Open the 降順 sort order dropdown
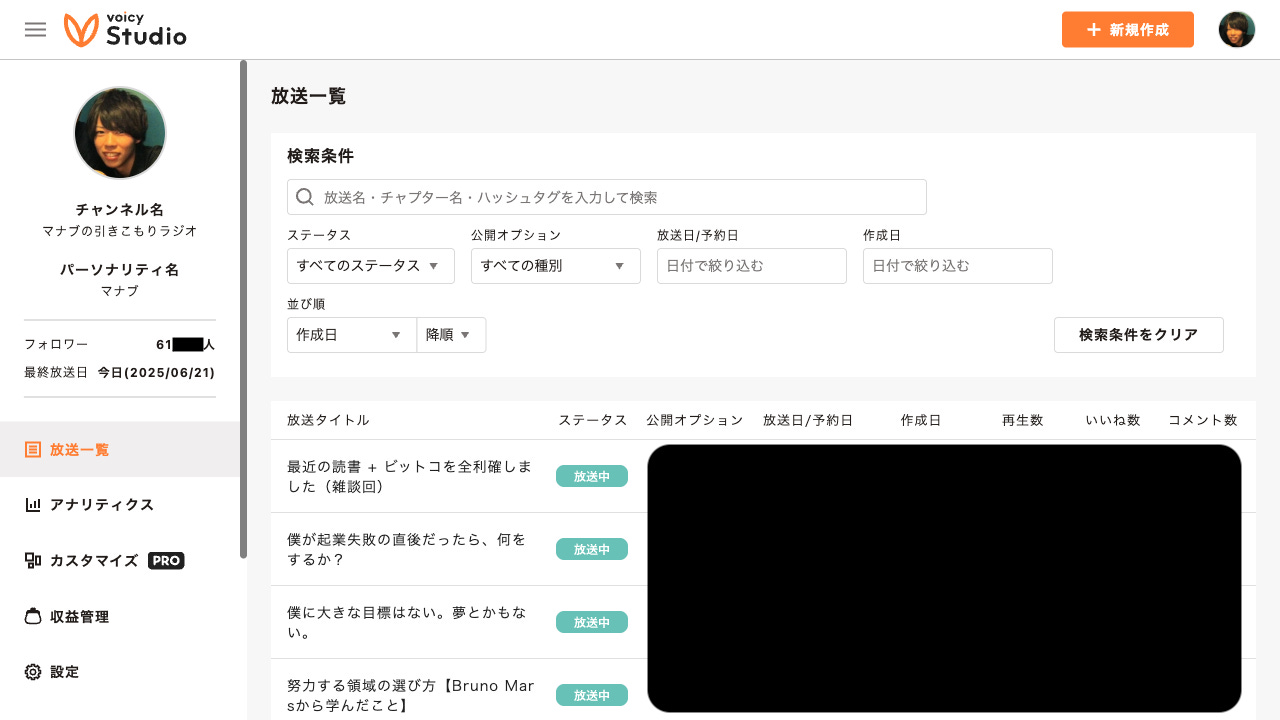Image resolution: width=1280 pixels, height=720 pixels. 452,335
